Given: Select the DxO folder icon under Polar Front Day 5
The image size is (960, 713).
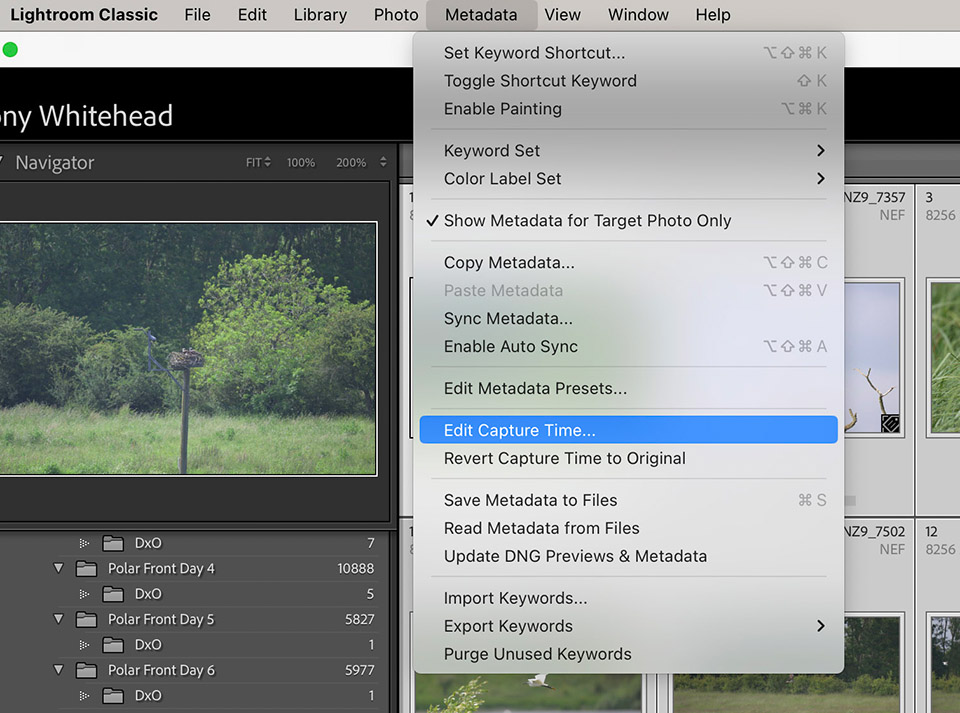Looking at the screenshot, I should pyautogui.click(x=113, y=644).
